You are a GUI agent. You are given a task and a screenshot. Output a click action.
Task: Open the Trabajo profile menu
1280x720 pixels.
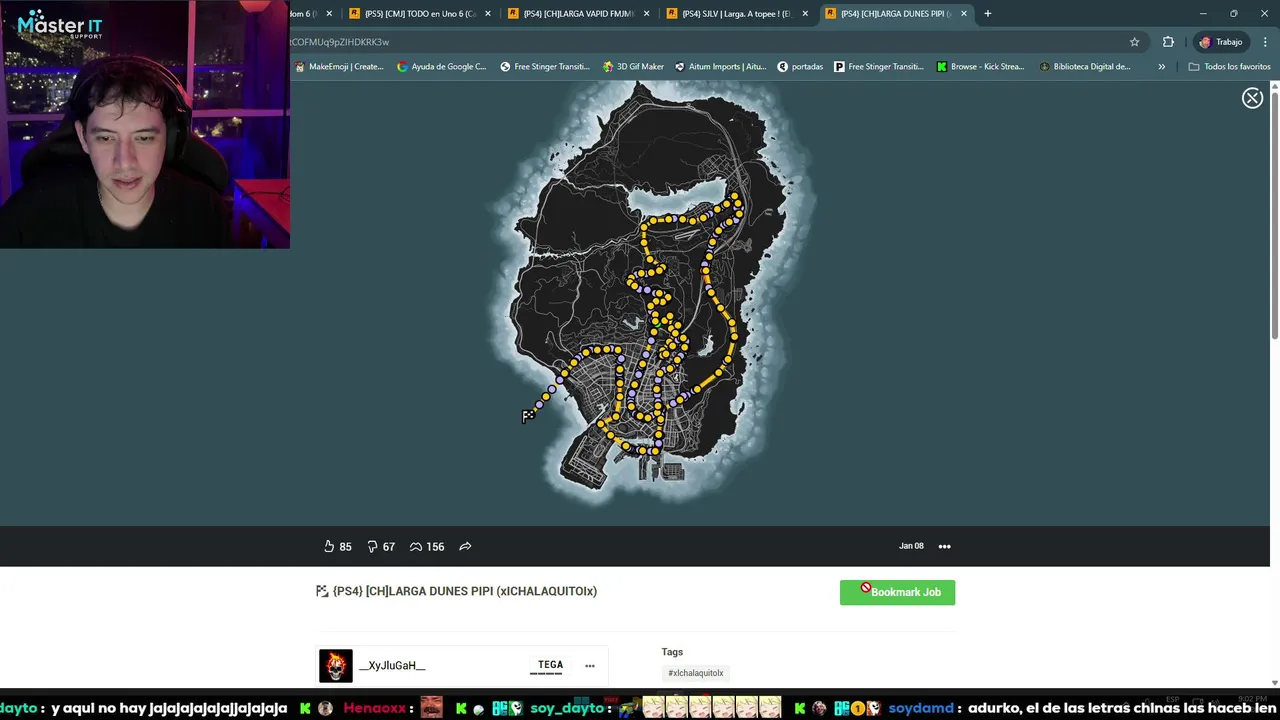(x=1220, y=42)
